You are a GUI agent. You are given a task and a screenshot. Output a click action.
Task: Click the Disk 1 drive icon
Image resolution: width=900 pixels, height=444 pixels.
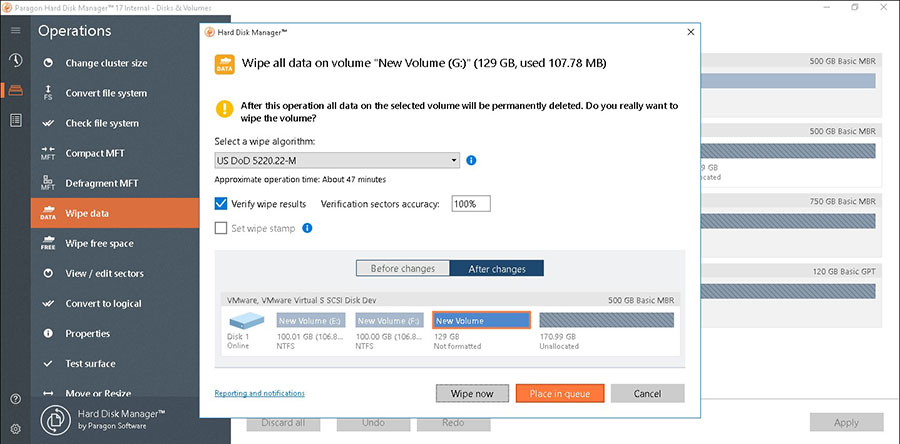pos(247,321)
